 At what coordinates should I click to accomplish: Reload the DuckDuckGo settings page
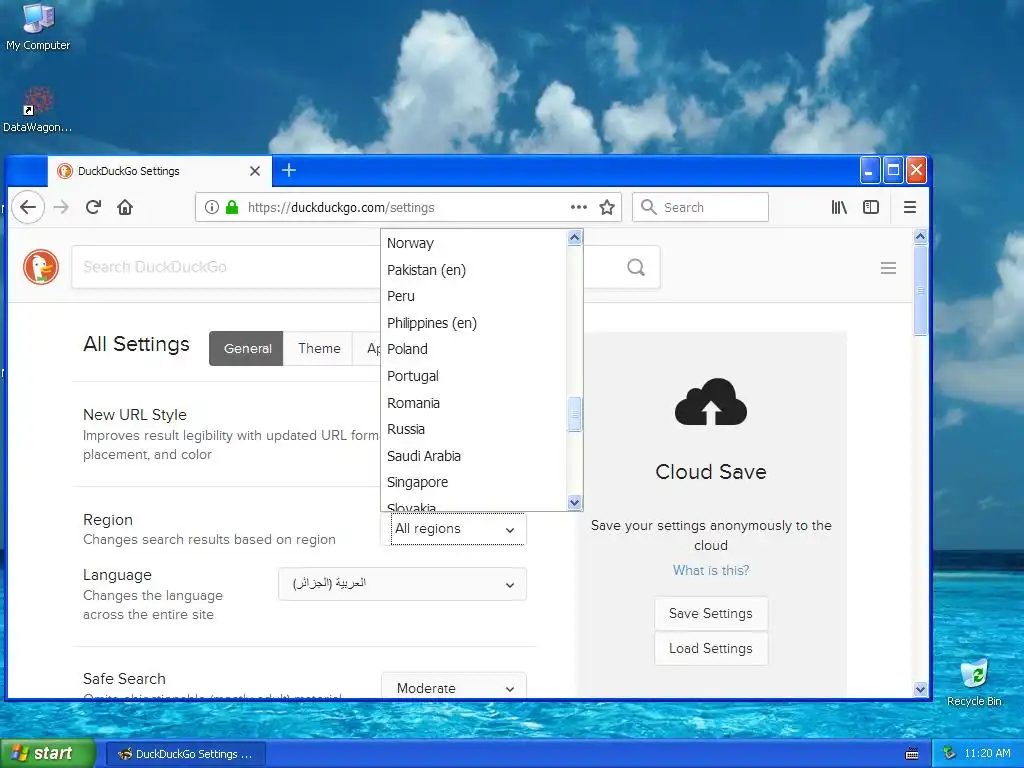93,208
